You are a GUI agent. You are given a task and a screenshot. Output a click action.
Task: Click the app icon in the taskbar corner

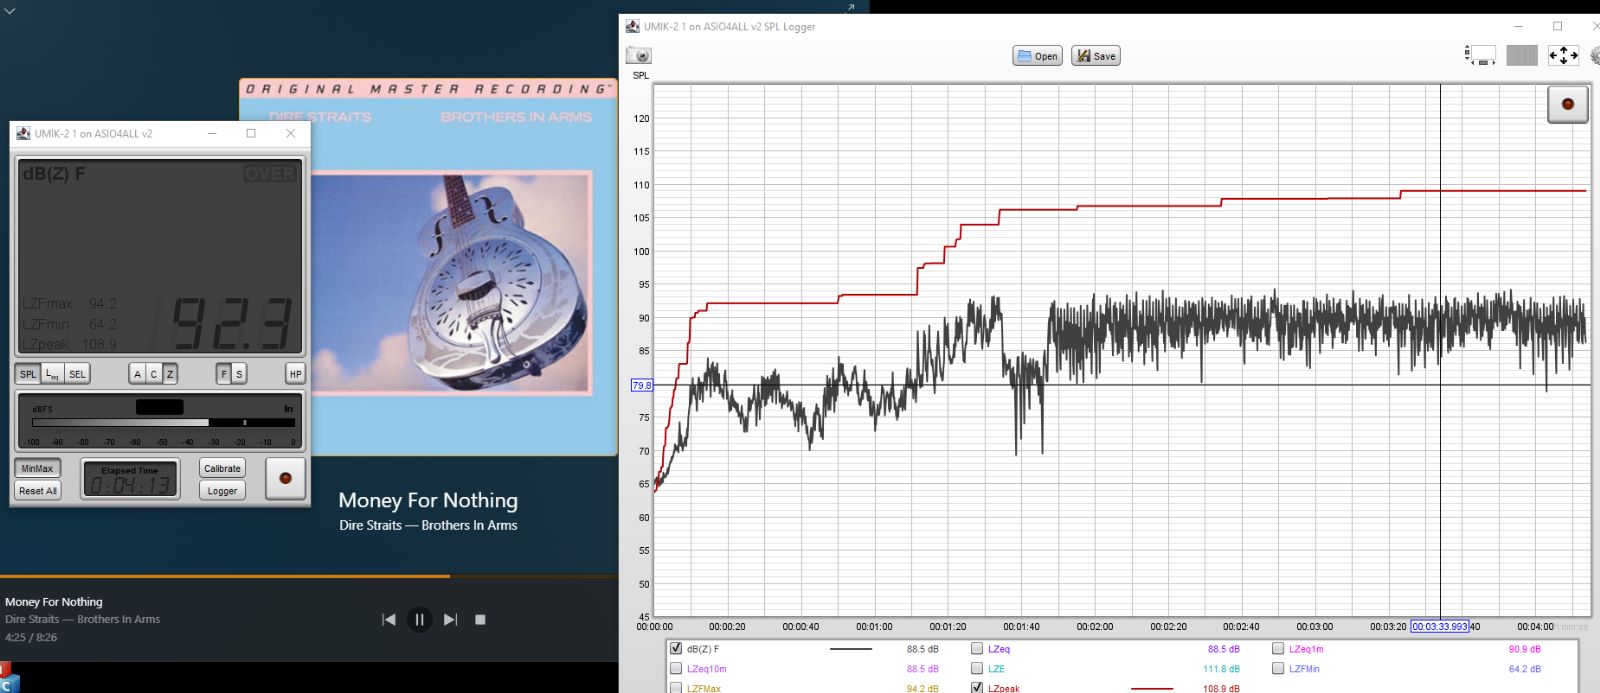(x=9, y=679)
